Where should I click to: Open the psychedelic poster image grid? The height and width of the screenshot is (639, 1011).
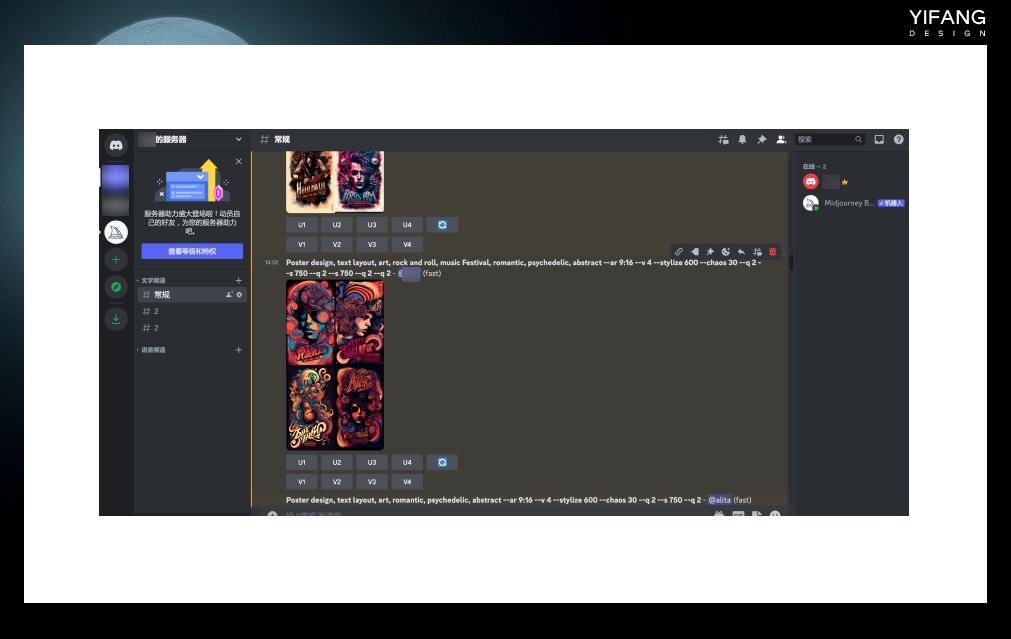334,365
